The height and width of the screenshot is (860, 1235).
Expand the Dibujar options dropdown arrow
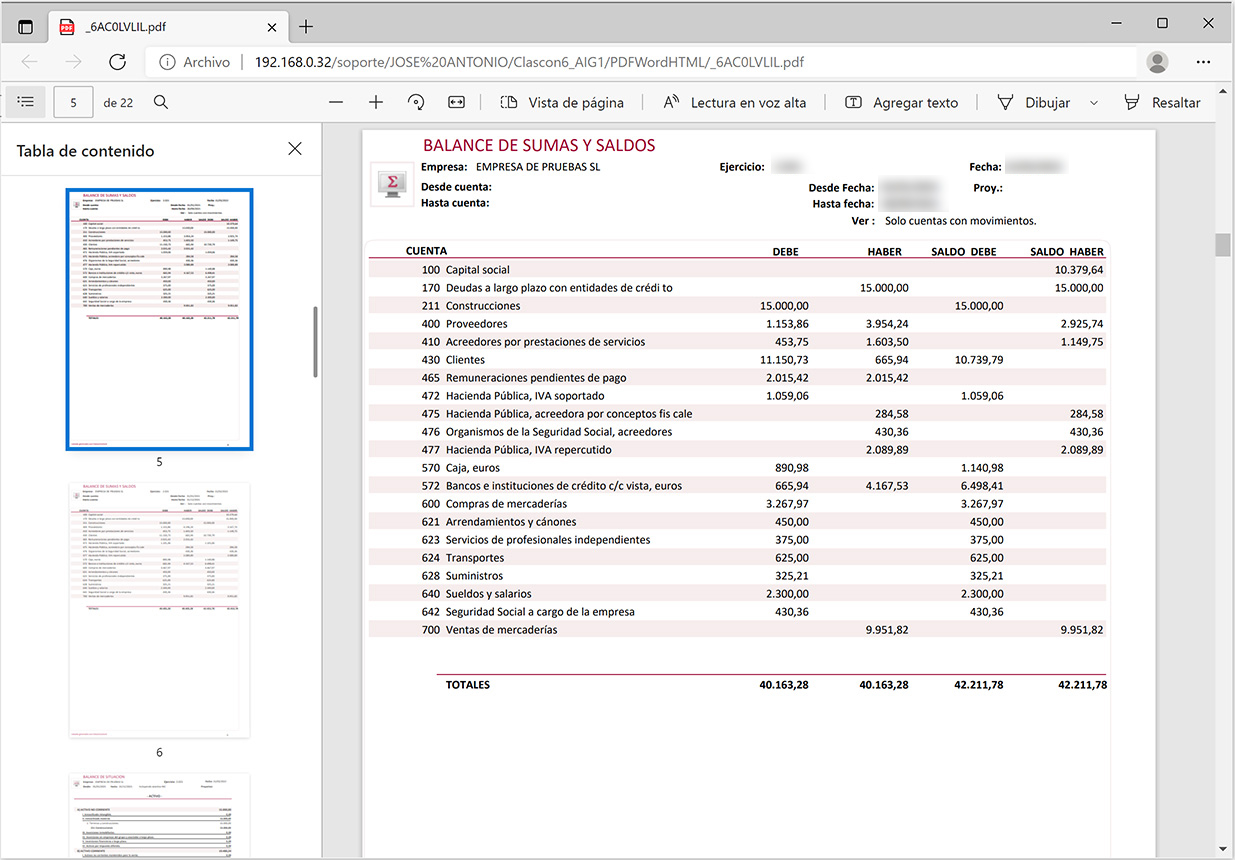click(1094, 102)
